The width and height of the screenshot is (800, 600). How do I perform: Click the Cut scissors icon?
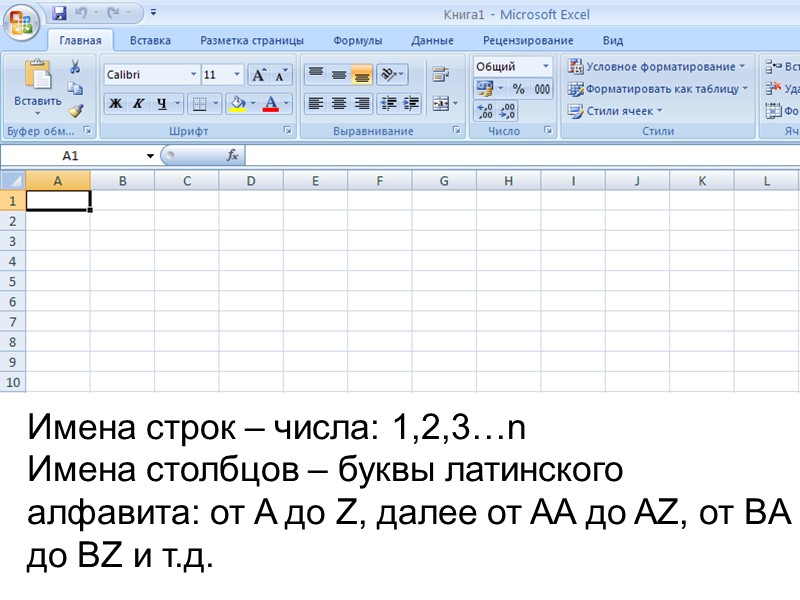74,68
